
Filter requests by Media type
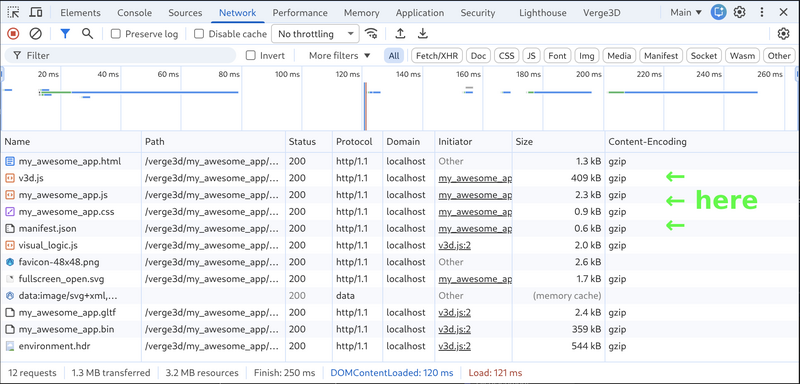[619, 56]
